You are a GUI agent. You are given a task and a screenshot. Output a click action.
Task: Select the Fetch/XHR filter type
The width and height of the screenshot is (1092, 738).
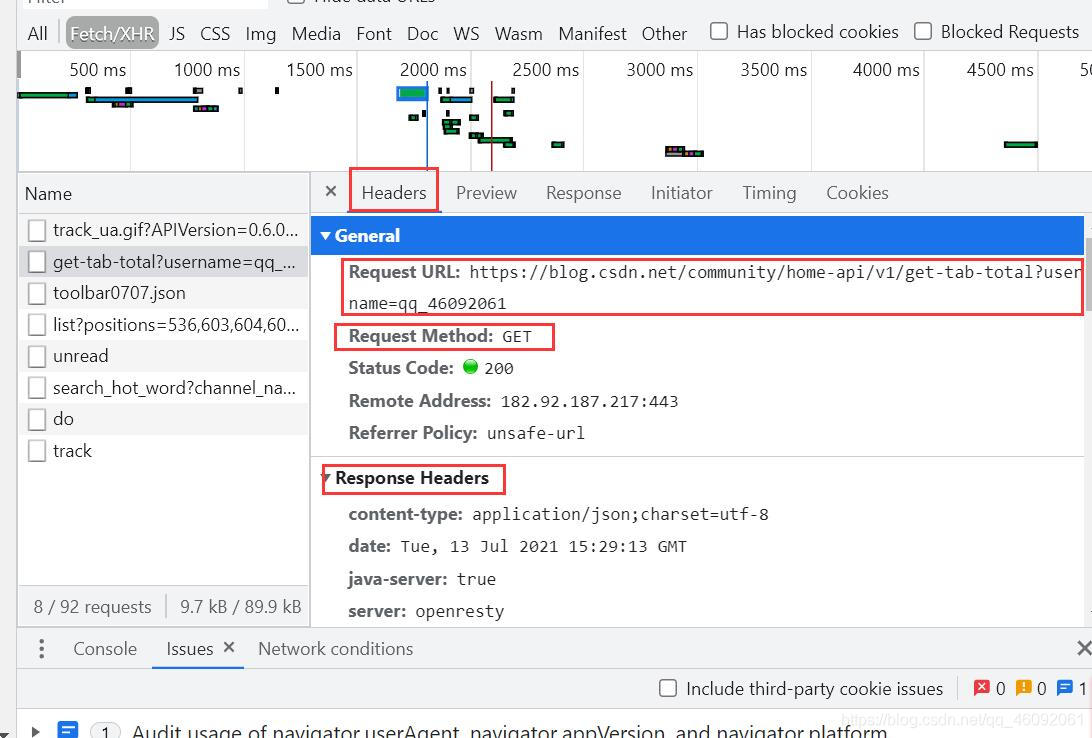pyautogui.click(x=112, y=33)
